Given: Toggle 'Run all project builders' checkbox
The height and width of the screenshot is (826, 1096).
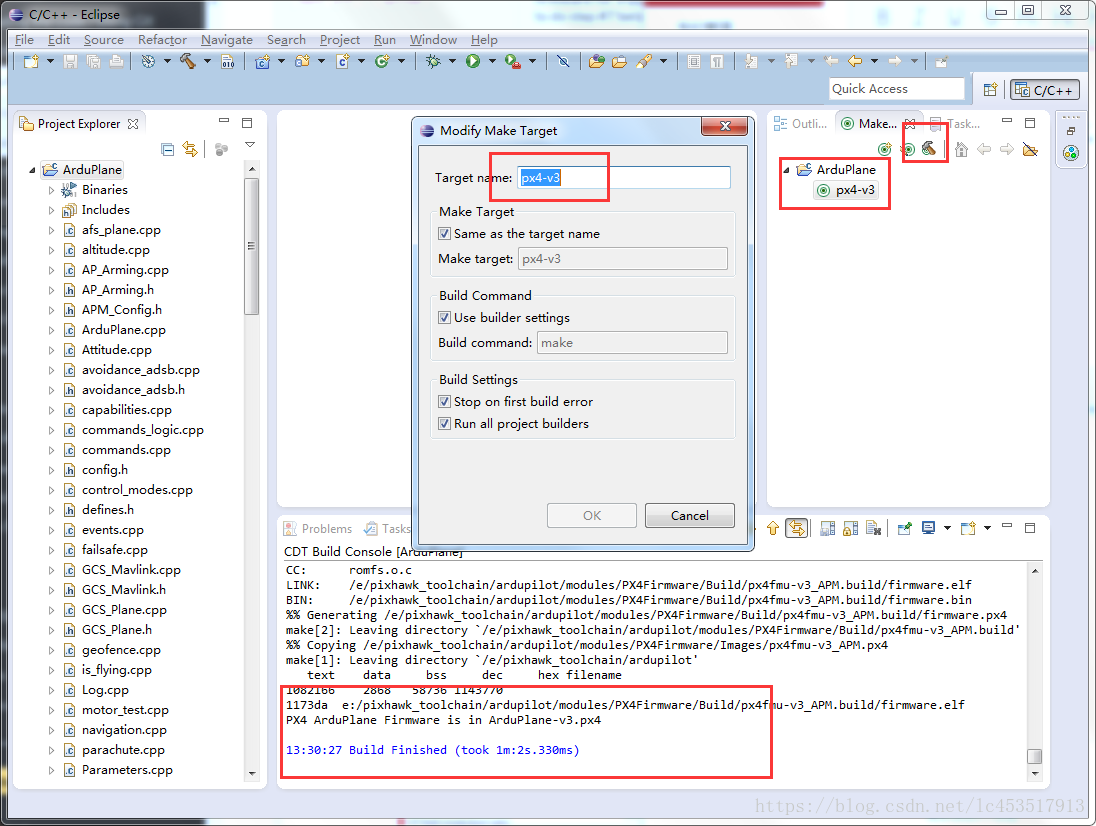Looking at the screenshot, I should click(x=445, y=423).
